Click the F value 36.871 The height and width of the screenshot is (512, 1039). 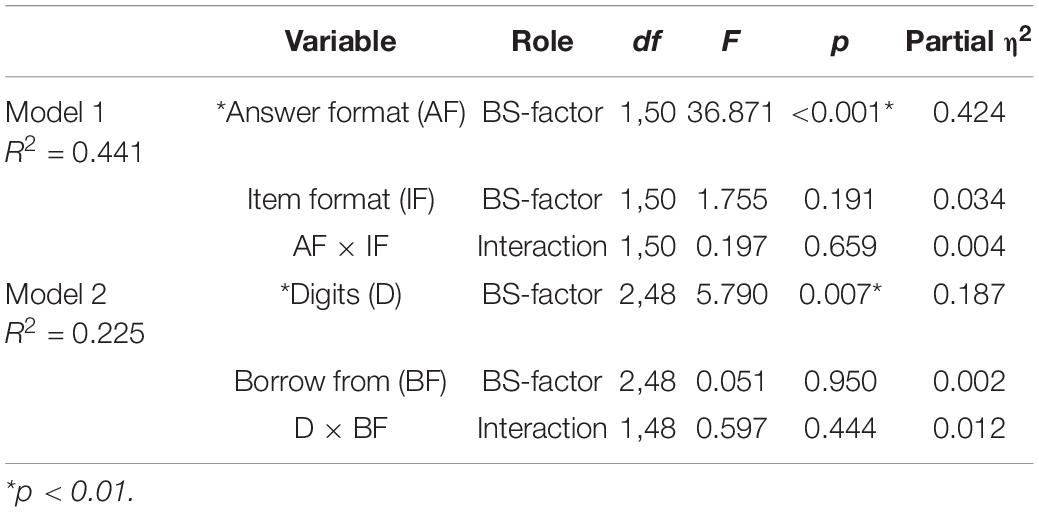coord(730,113)
